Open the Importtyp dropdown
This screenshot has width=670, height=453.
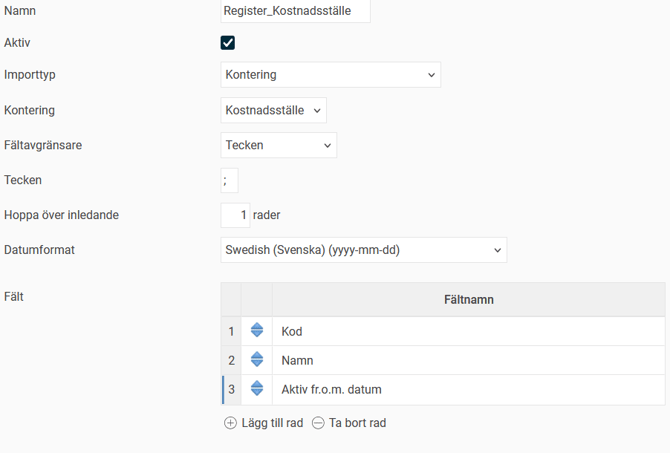tap(330, 75)
